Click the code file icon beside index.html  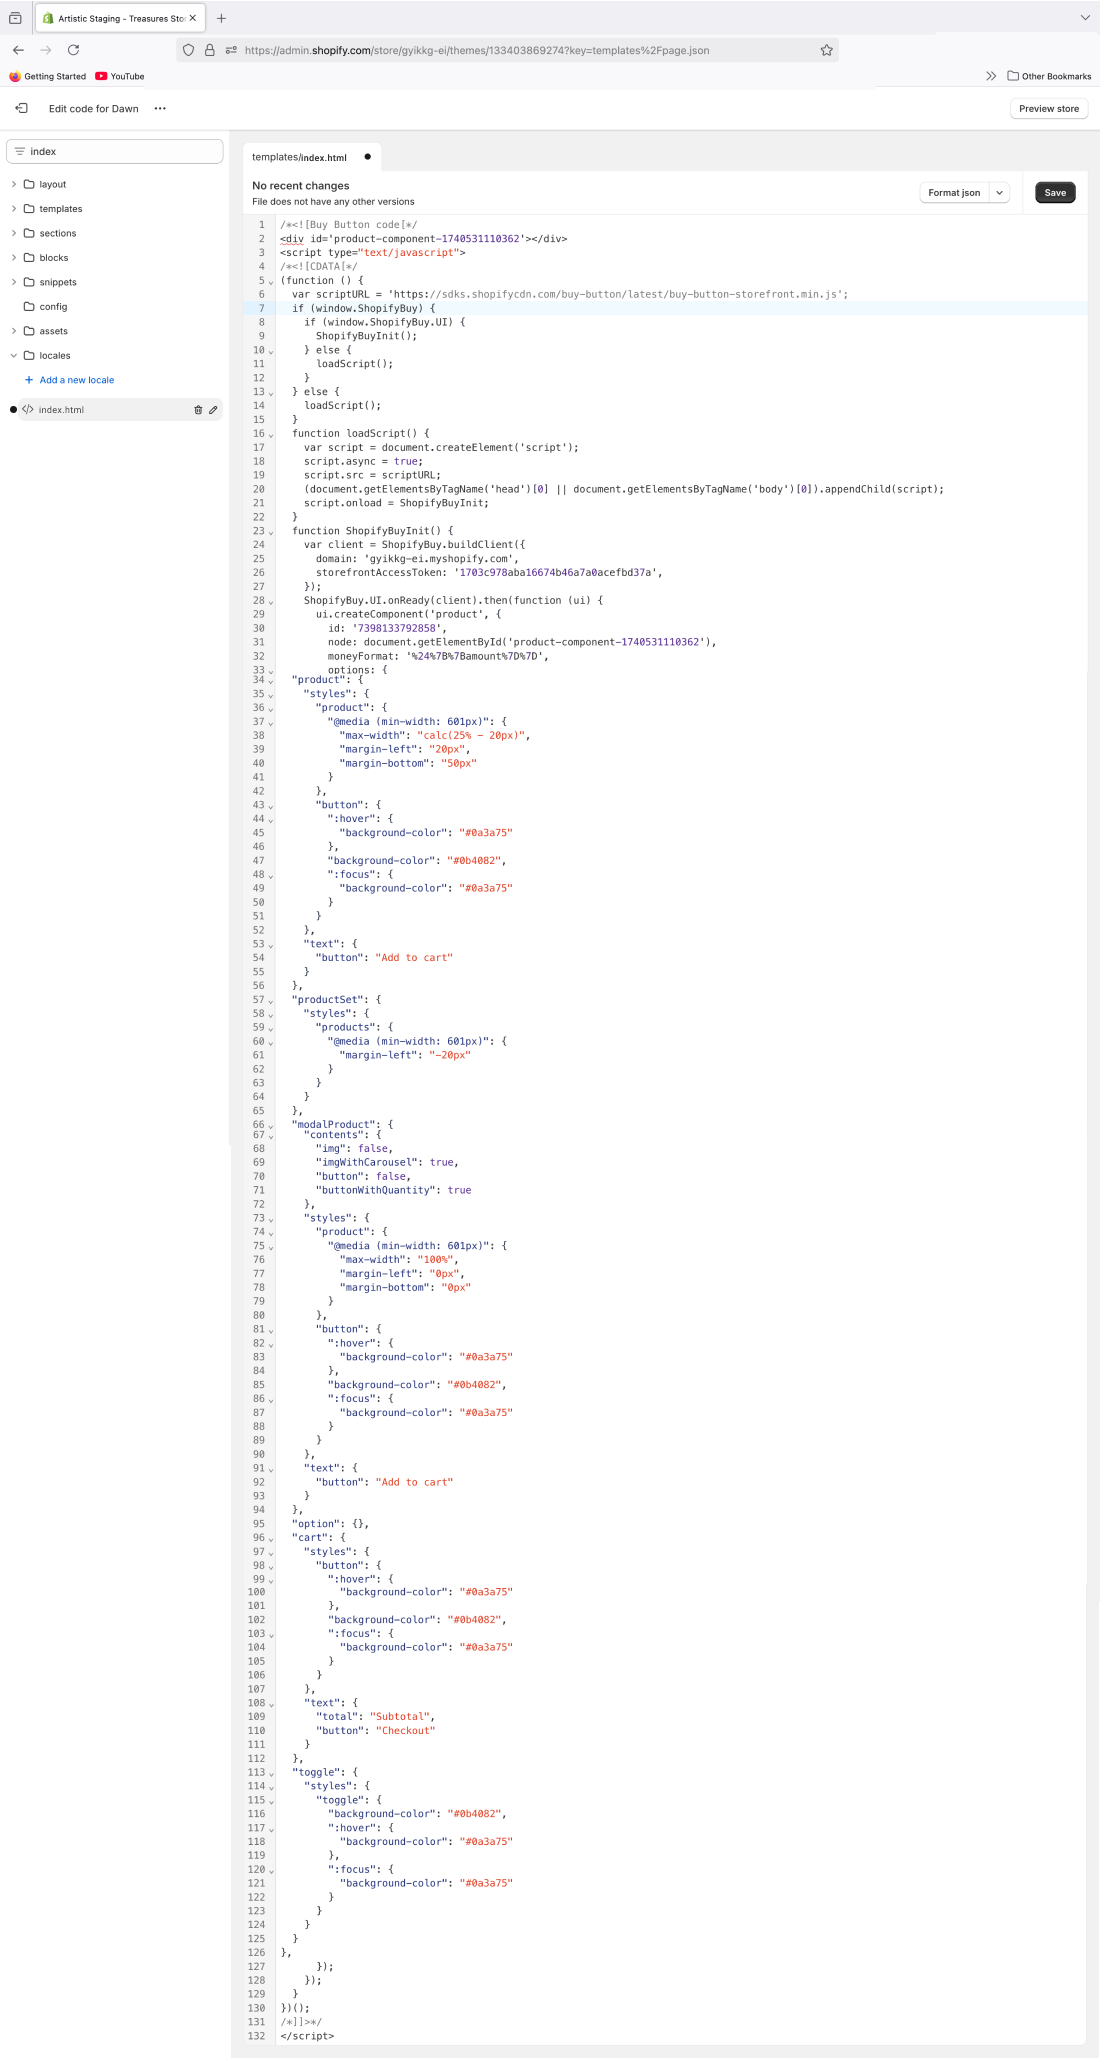point(28,410)
